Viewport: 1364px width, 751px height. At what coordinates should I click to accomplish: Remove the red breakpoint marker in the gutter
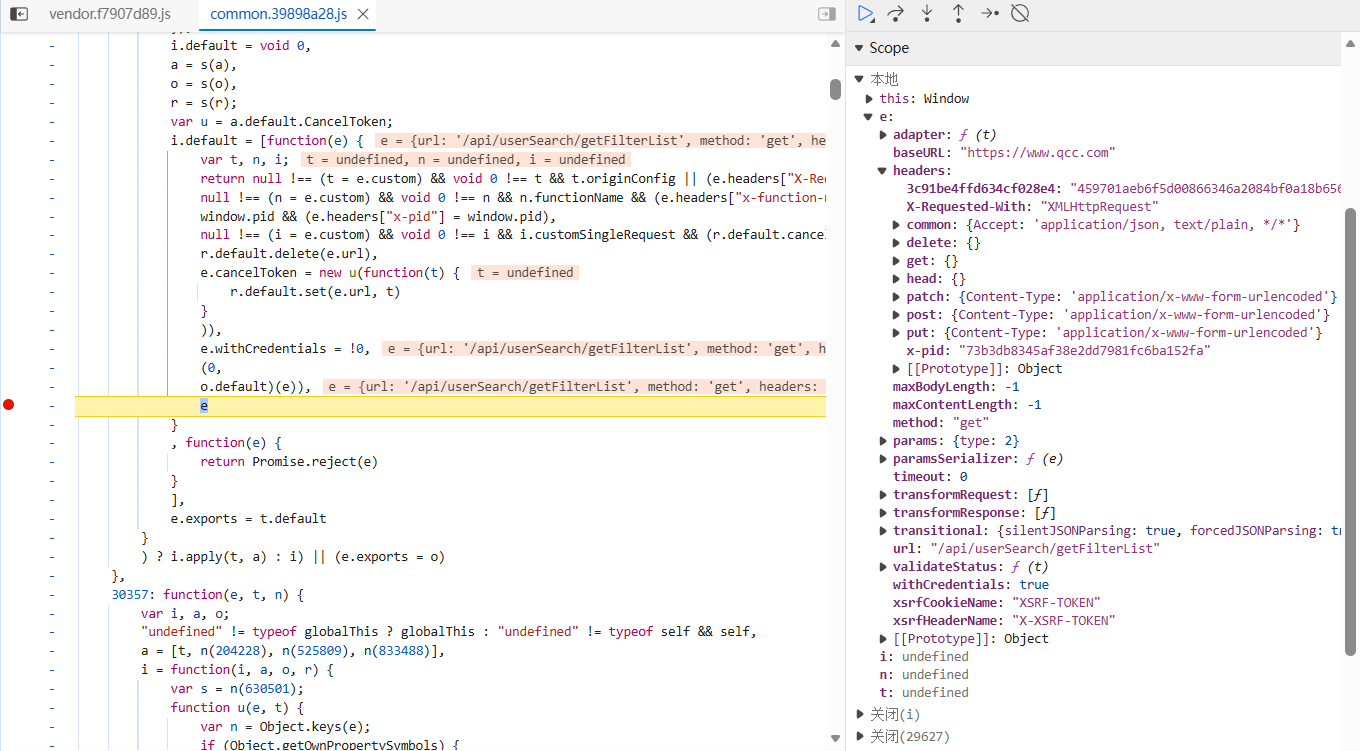tap(9, 405)
